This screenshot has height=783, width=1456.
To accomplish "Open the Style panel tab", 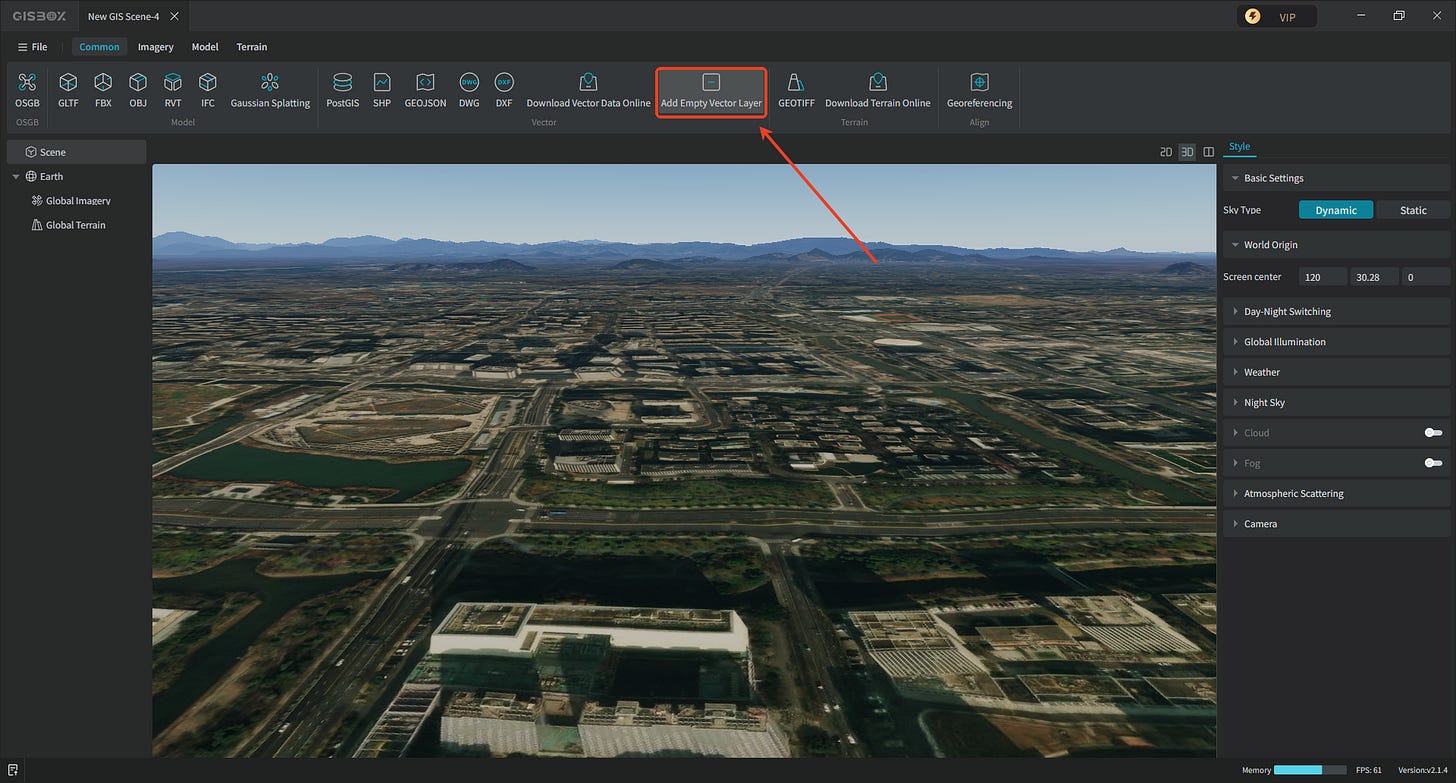I will (1239, 147).
